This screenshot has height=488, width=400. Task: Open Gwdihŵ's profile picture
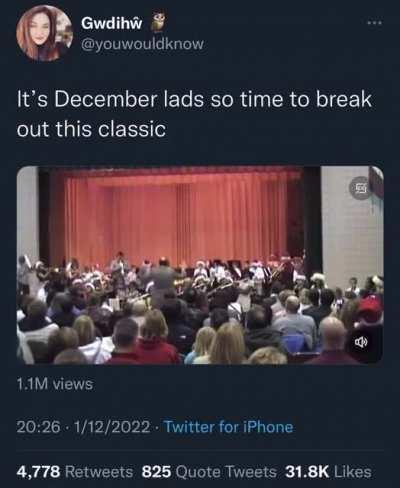click(45, 33)
